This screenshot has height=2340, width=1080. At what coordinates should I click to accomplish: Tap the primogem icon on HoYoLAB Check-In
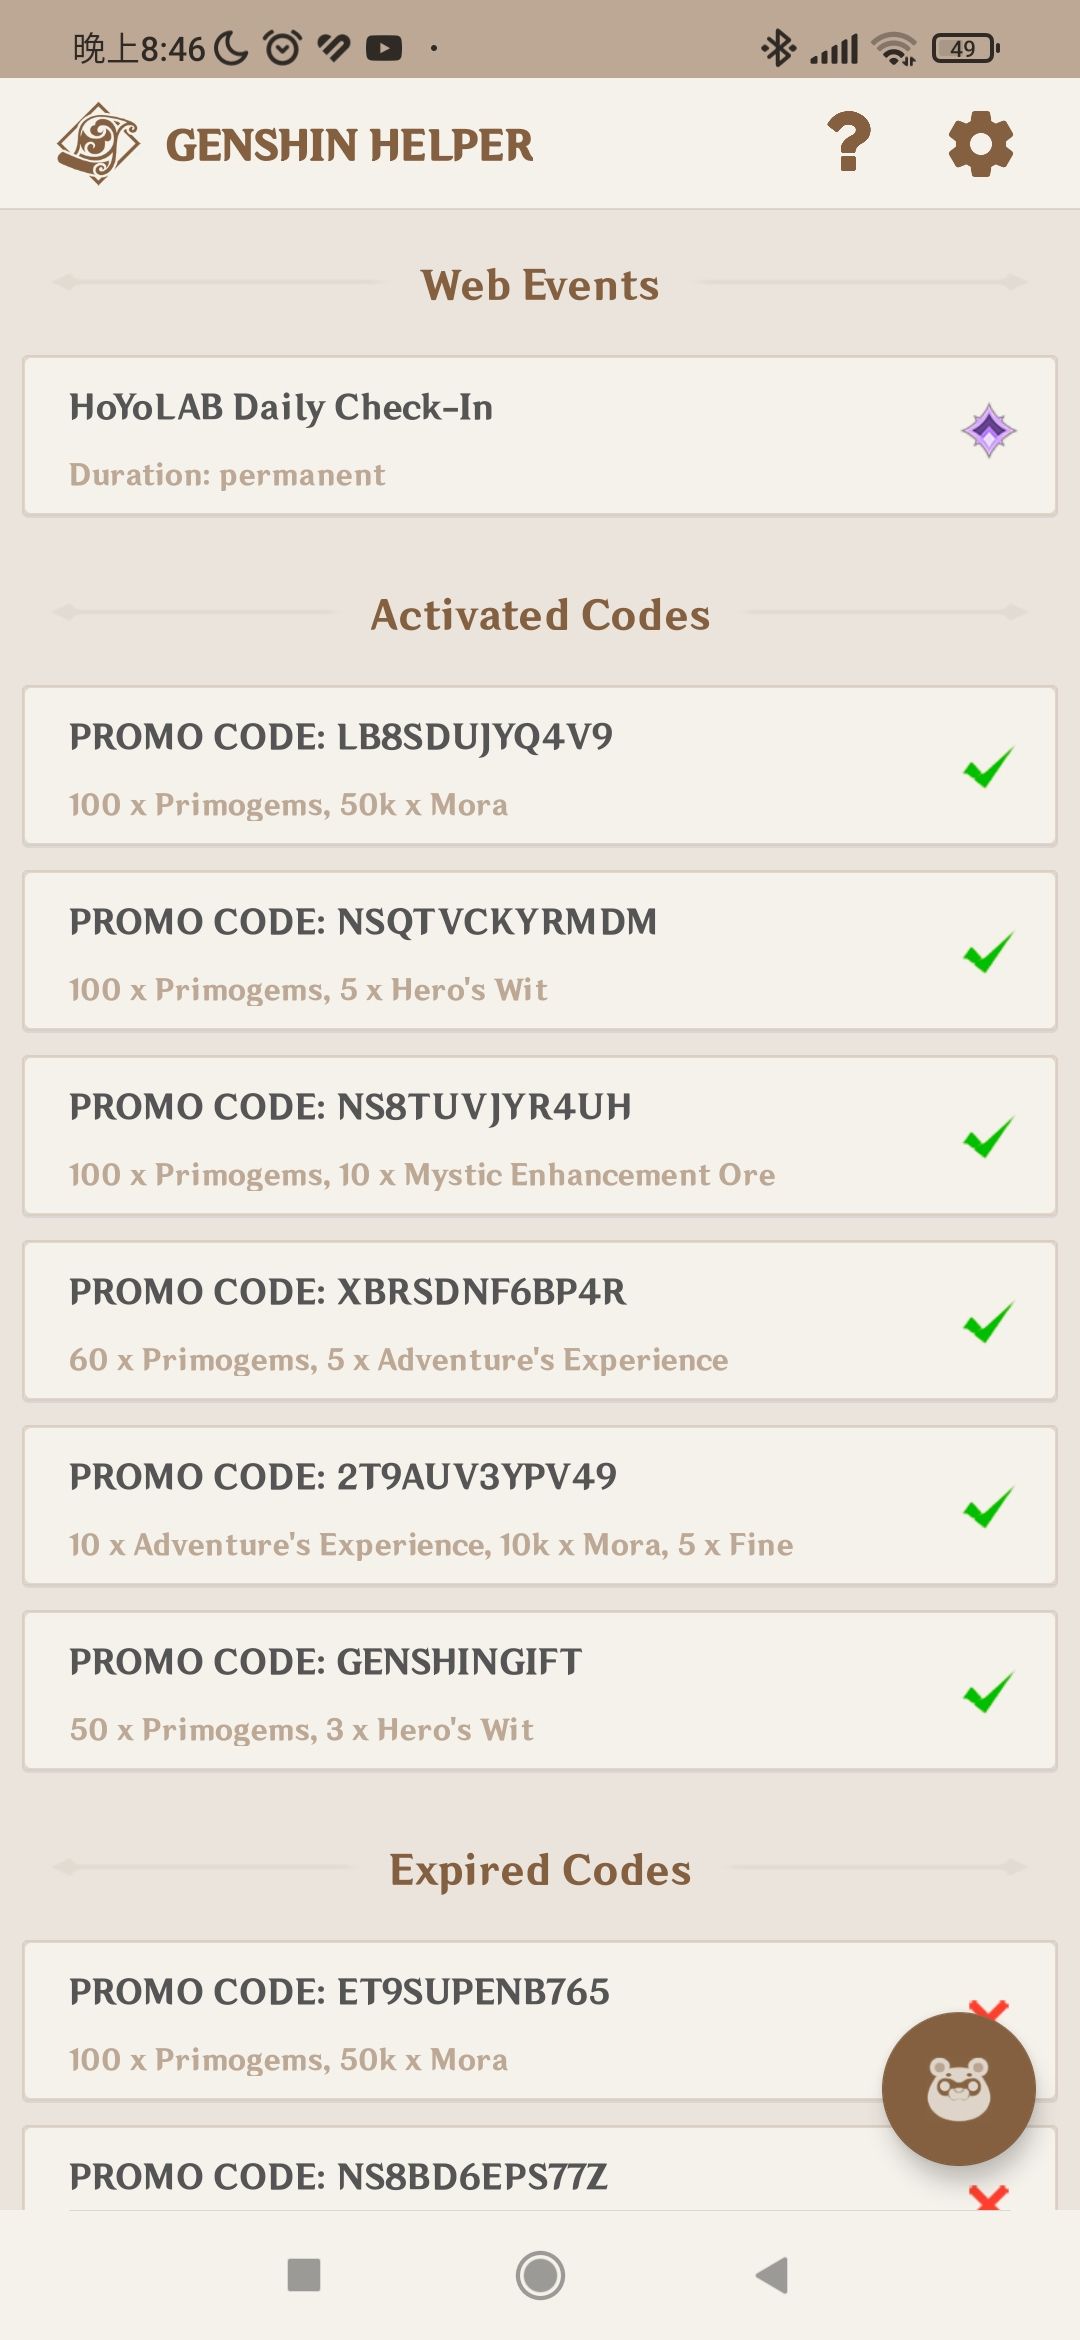(989, 431)
